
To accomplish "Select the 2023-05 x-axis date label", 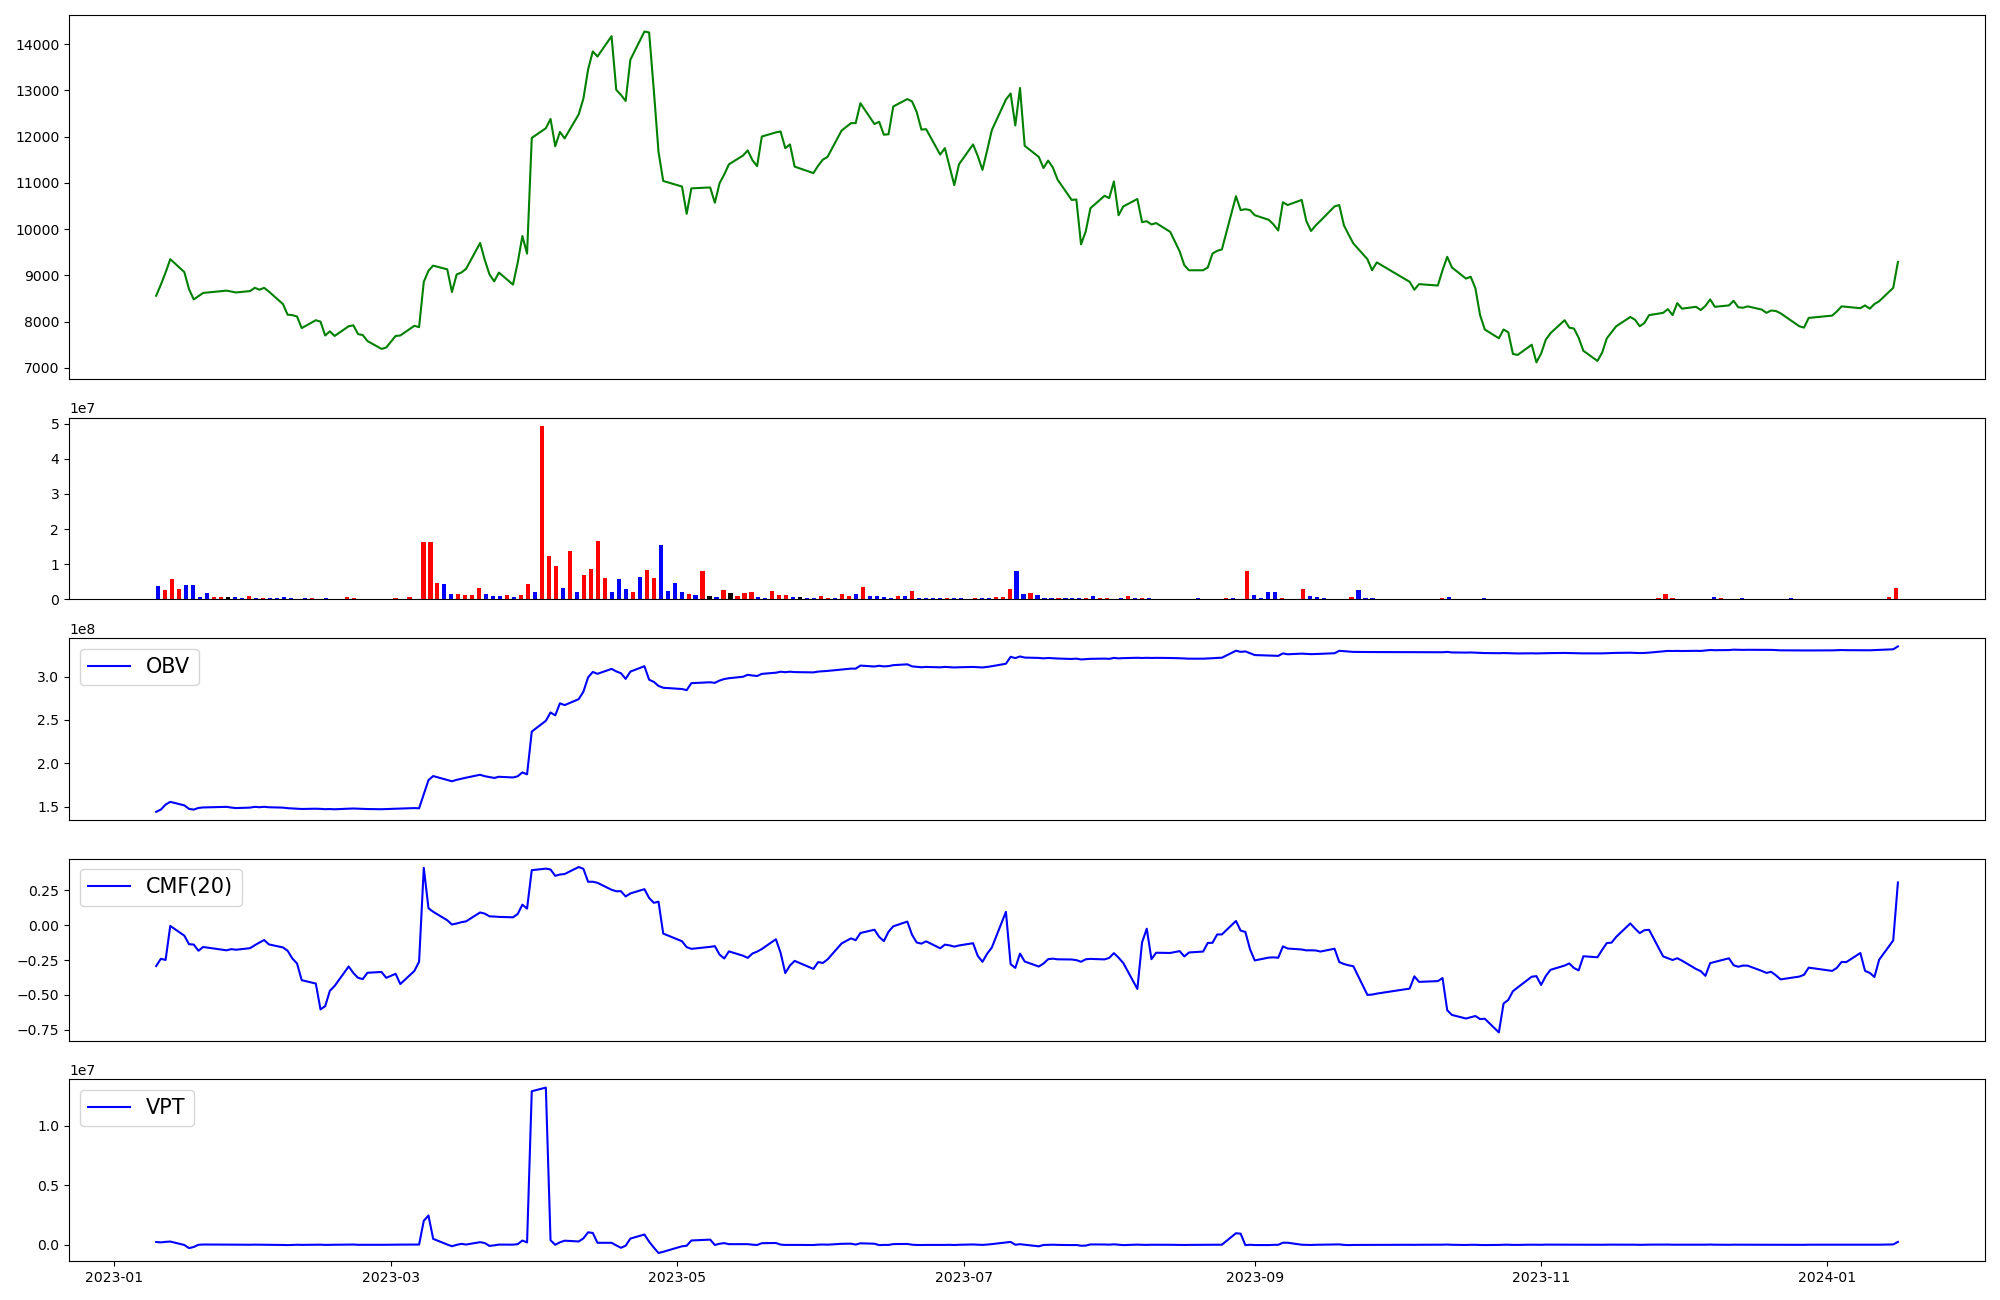I will click(x=677, y=1277).
